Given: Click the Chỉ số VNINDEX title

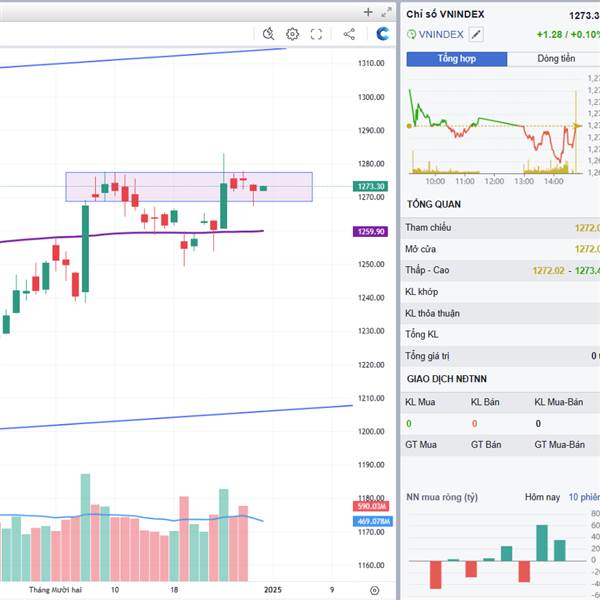Looking at the screenshot, I should coord(445,15).
